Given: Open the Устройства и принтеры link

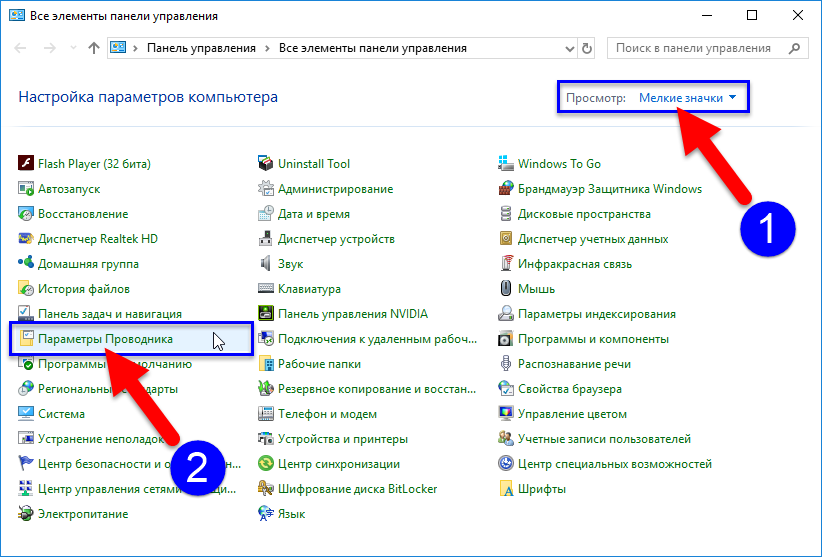Looking at the screenshot, I should pyautogui.click(x=343, y=439).
